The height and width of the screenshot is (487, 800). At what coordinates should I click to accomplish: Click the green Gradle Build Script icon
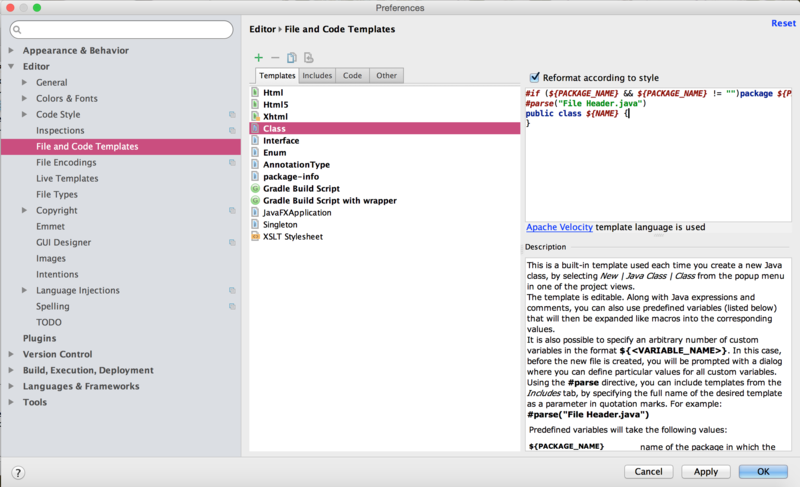(255, 188)
